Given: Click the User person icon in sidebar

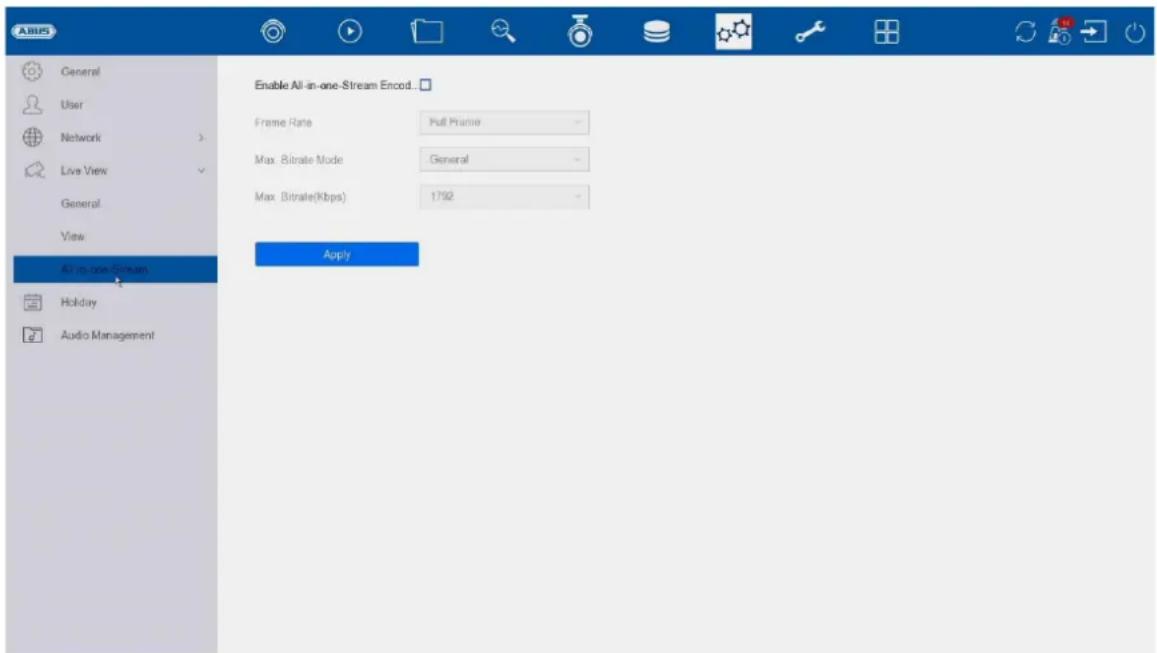Looking at the screenshot, I should click(x=32, y=104).
